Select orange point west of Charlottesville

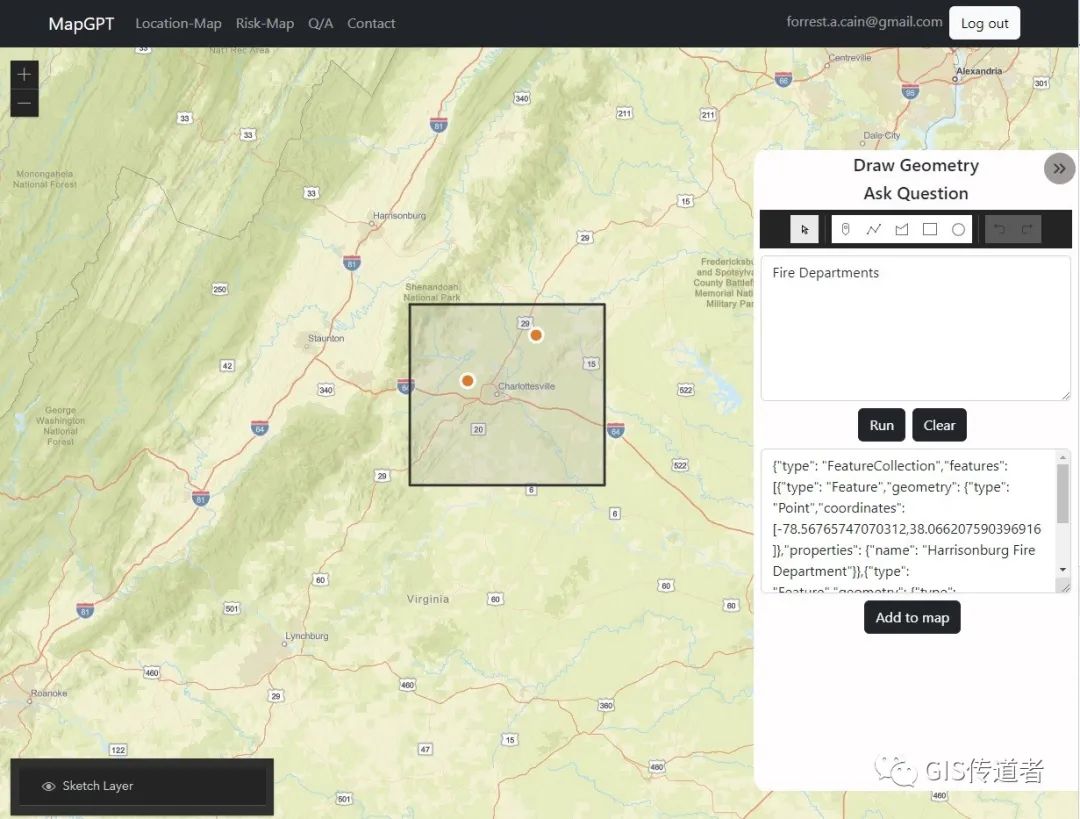pos(468,380)
